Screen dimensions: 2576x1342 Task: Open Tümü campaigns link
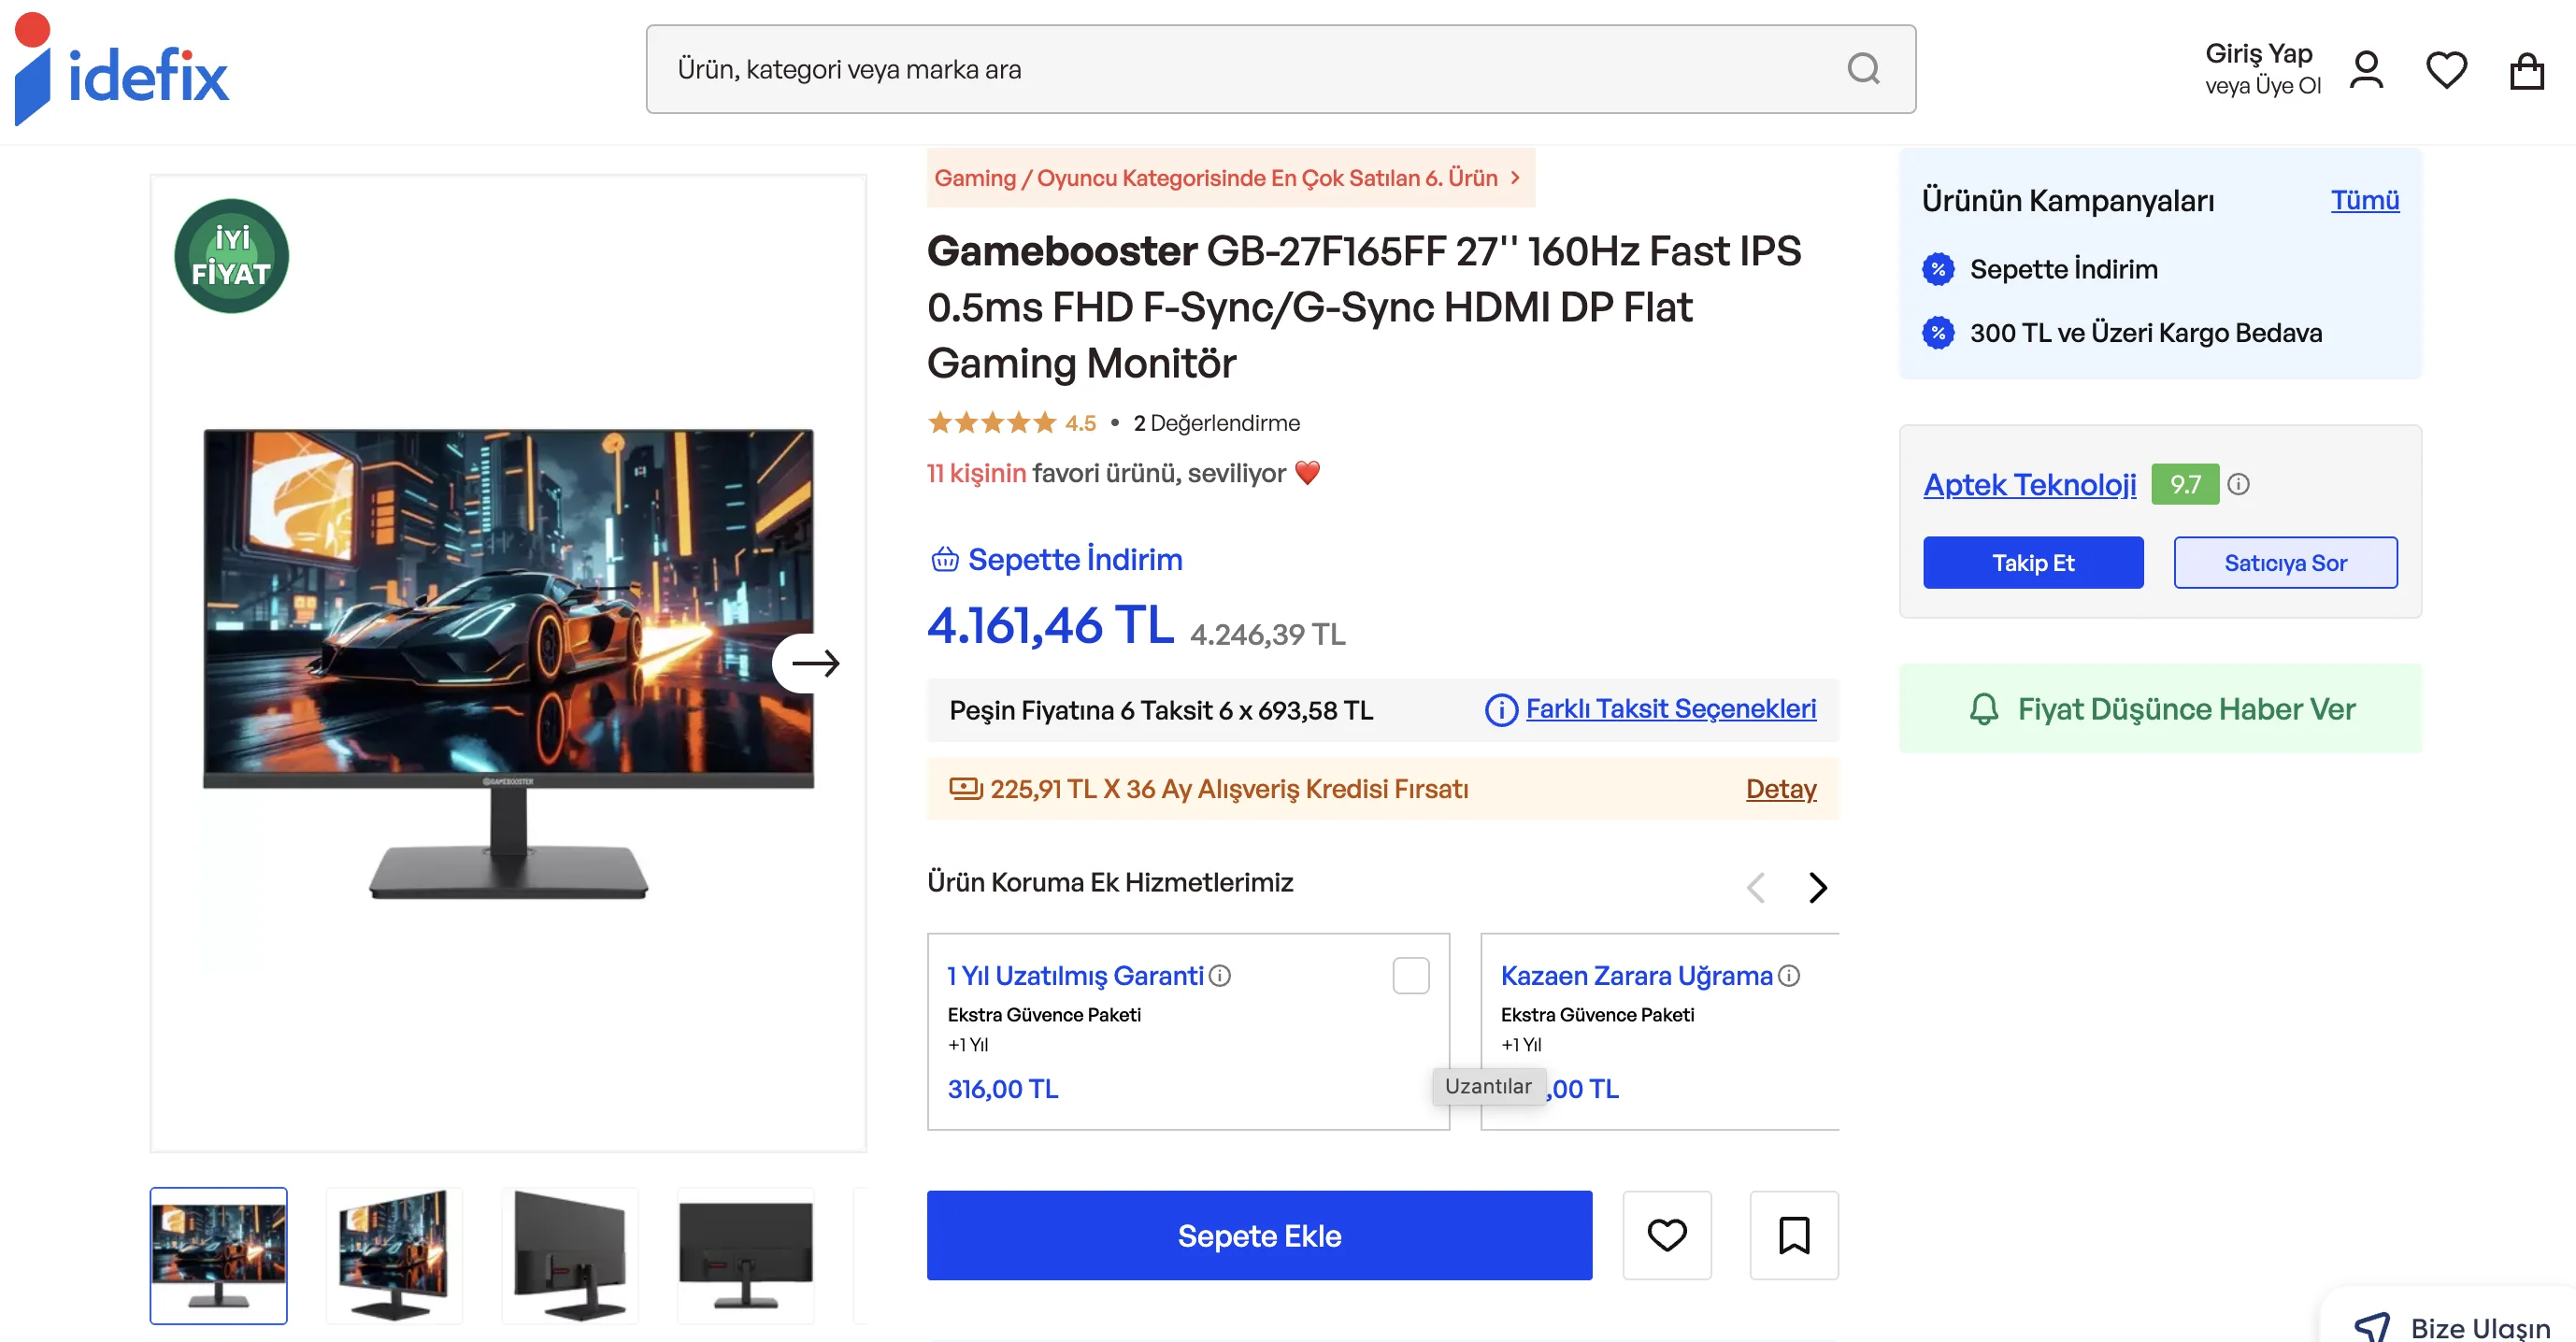pos(2364,200)
